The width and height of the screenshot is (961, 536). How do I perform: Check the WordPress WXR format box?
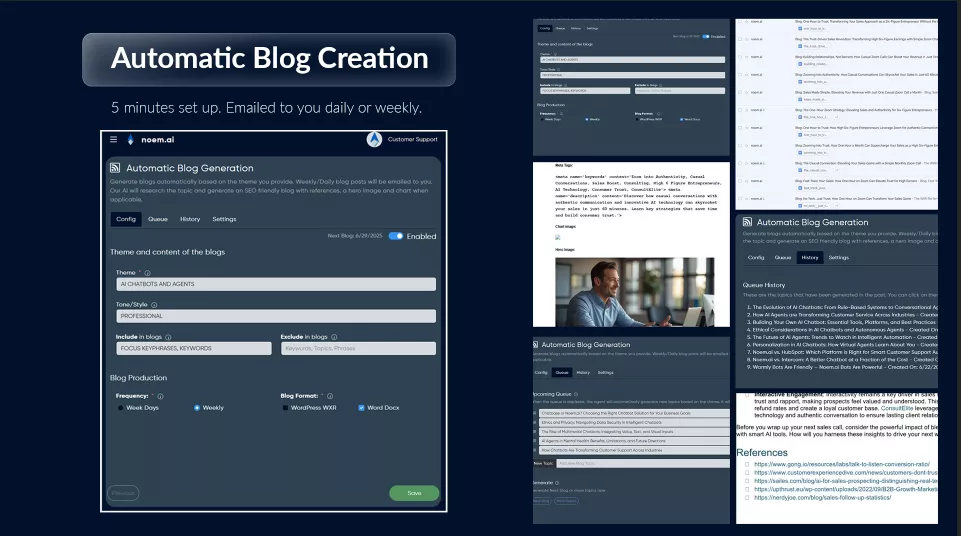click(x=285, y=408)
